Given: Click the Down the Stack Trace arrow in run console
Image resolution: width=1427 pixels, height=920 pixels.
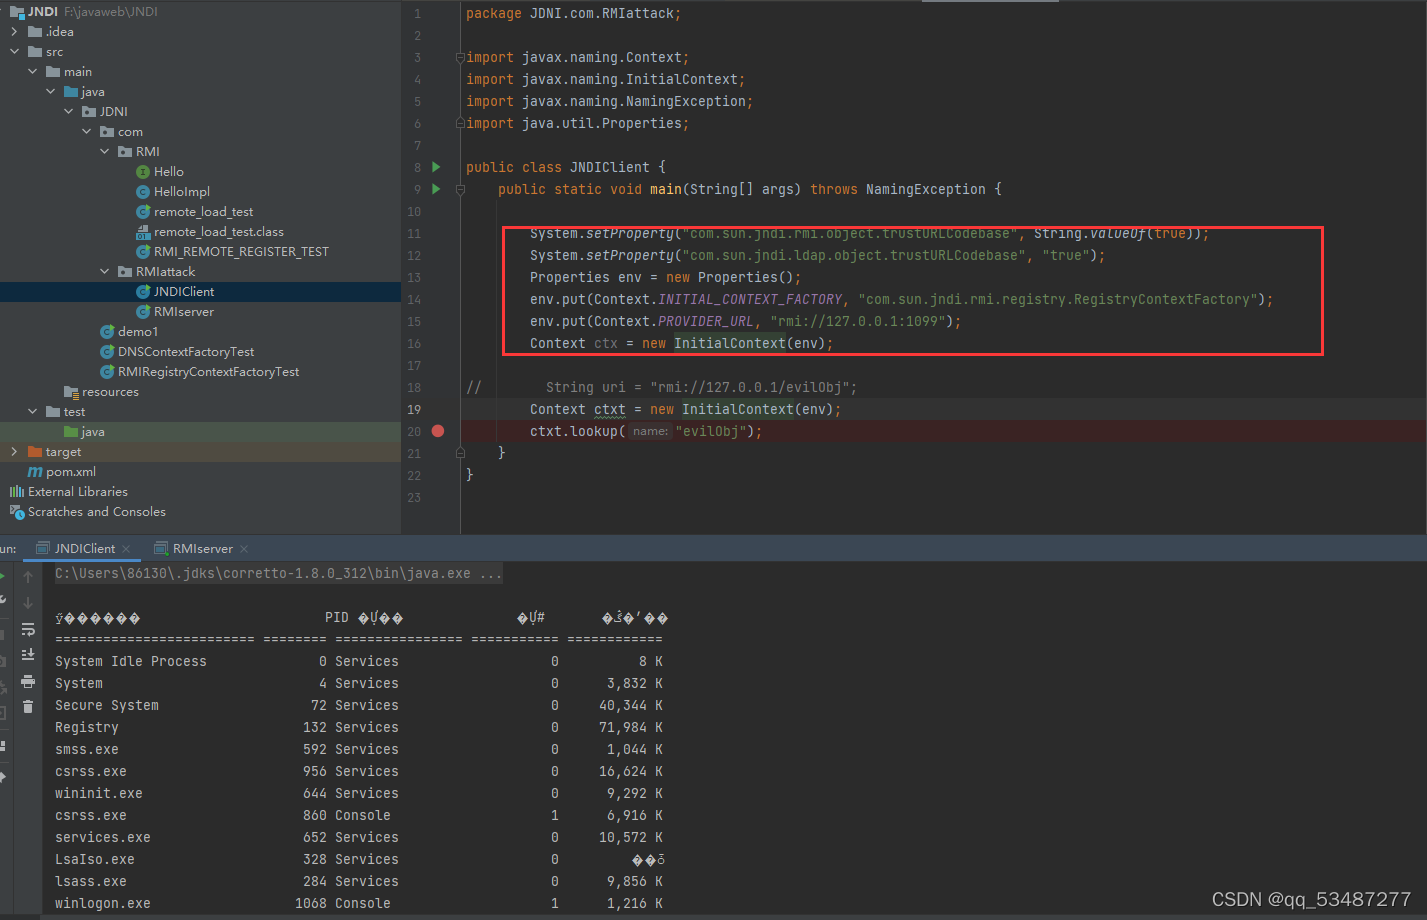Looking at the screenshot, I should (x=28, y=603).
